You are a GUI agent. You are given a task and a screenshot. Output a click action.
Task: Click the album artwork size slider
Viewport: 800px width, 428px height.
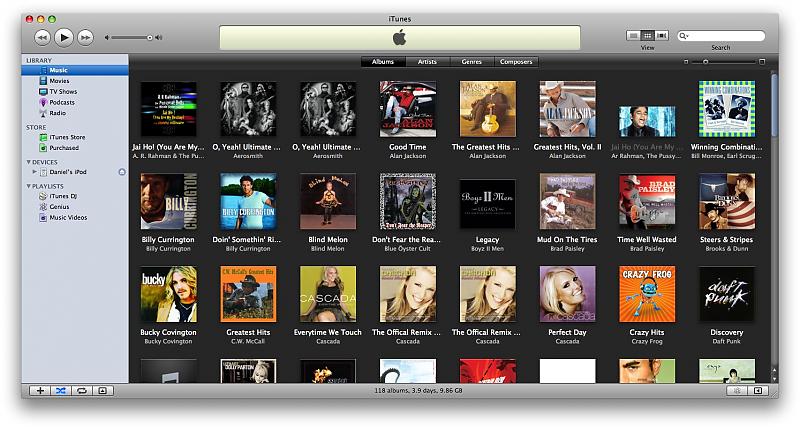point(704,62)
